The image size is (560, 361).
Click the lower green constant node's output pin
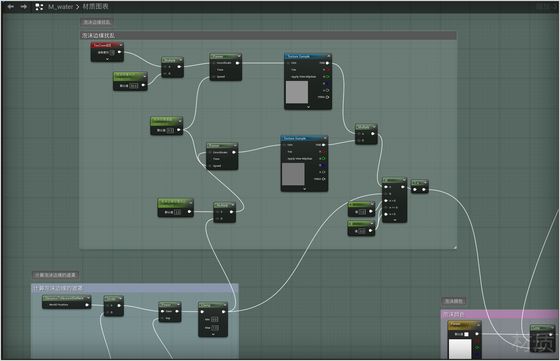(370, 231)
